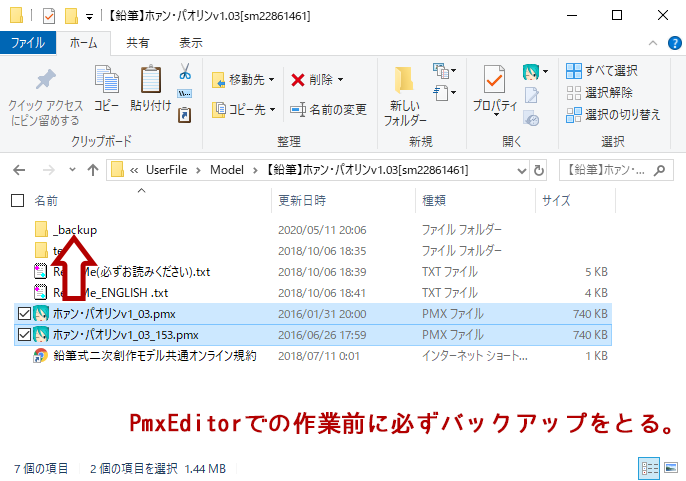This screenshot has width=686, height=481.
Task: Uncheck ホァン・パオリンv1_03_153.pmx checkbox
Action: click(24, 335)
